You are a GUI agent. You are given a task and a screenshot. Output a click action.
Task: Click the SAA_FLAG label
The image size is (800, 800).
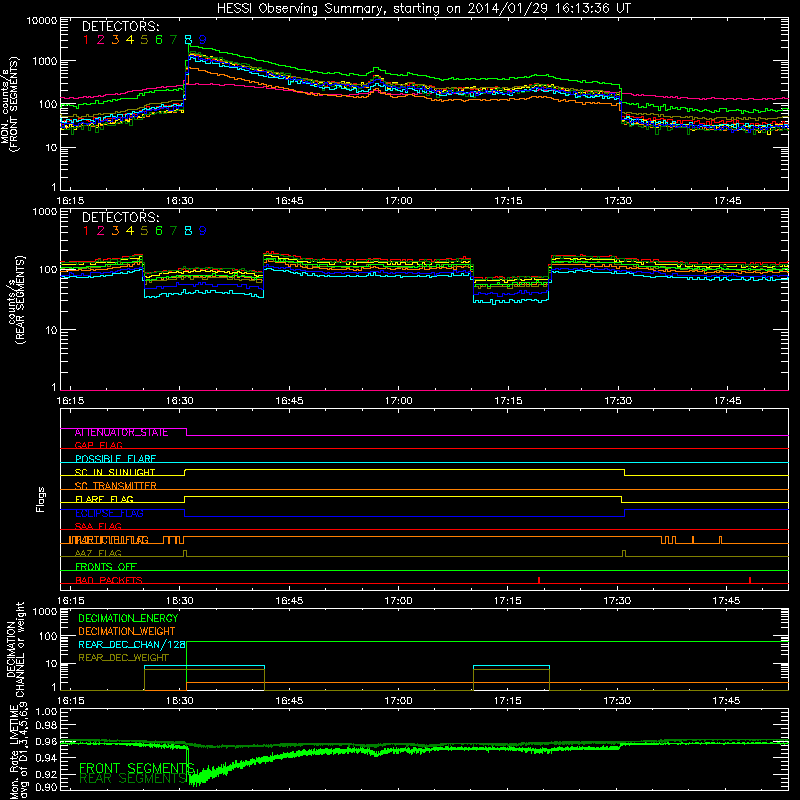(x=98, y=527)
